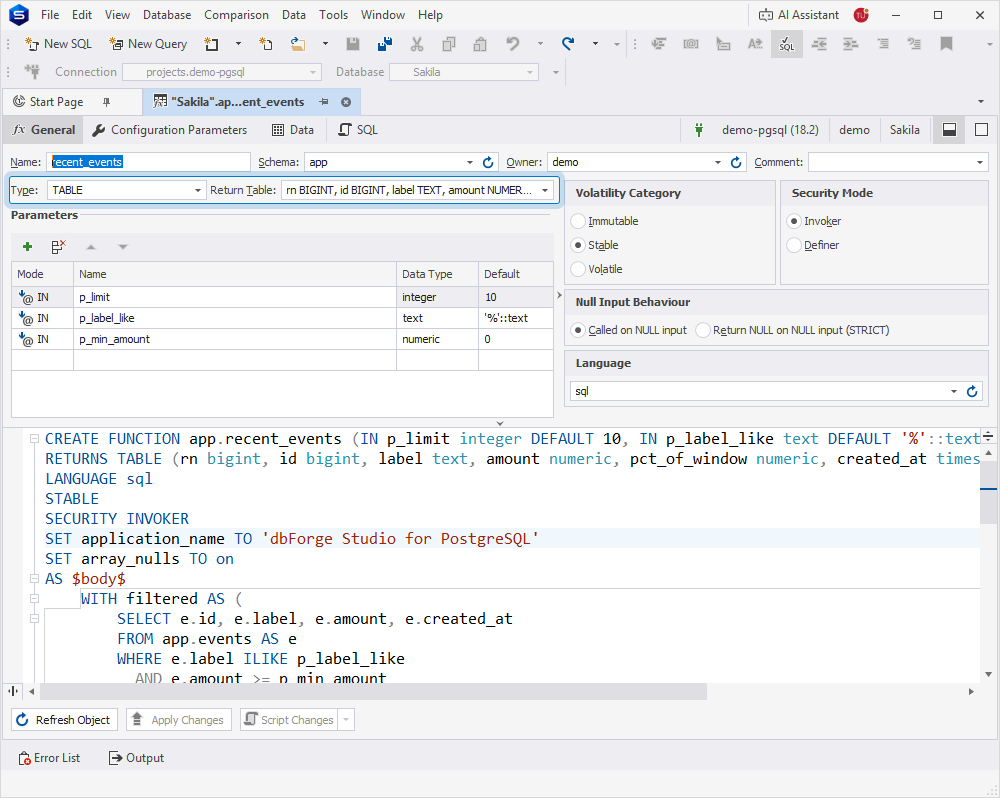
Task: Open the Type dropdown showing TABLE
Action: coord(197,190)
